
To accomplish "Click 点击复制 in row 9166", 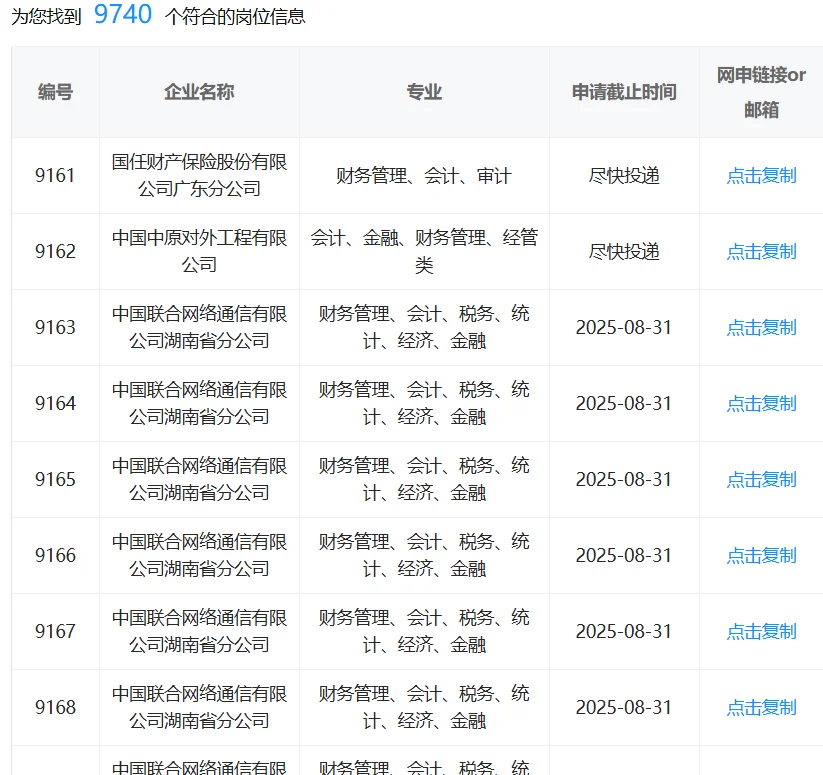I will (761, 555).
